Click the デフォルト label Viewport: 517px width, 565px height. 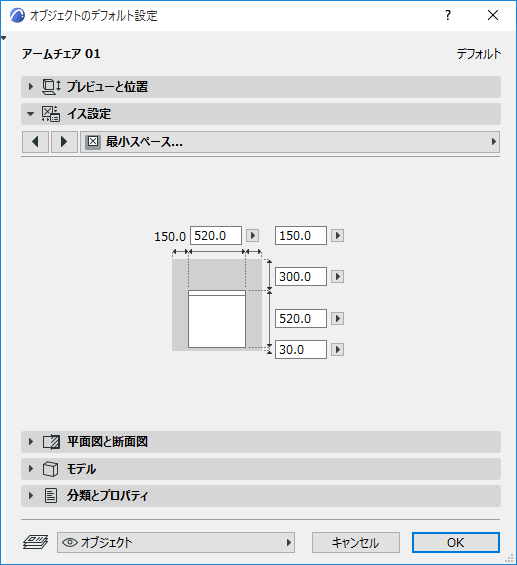click(478, 54)
